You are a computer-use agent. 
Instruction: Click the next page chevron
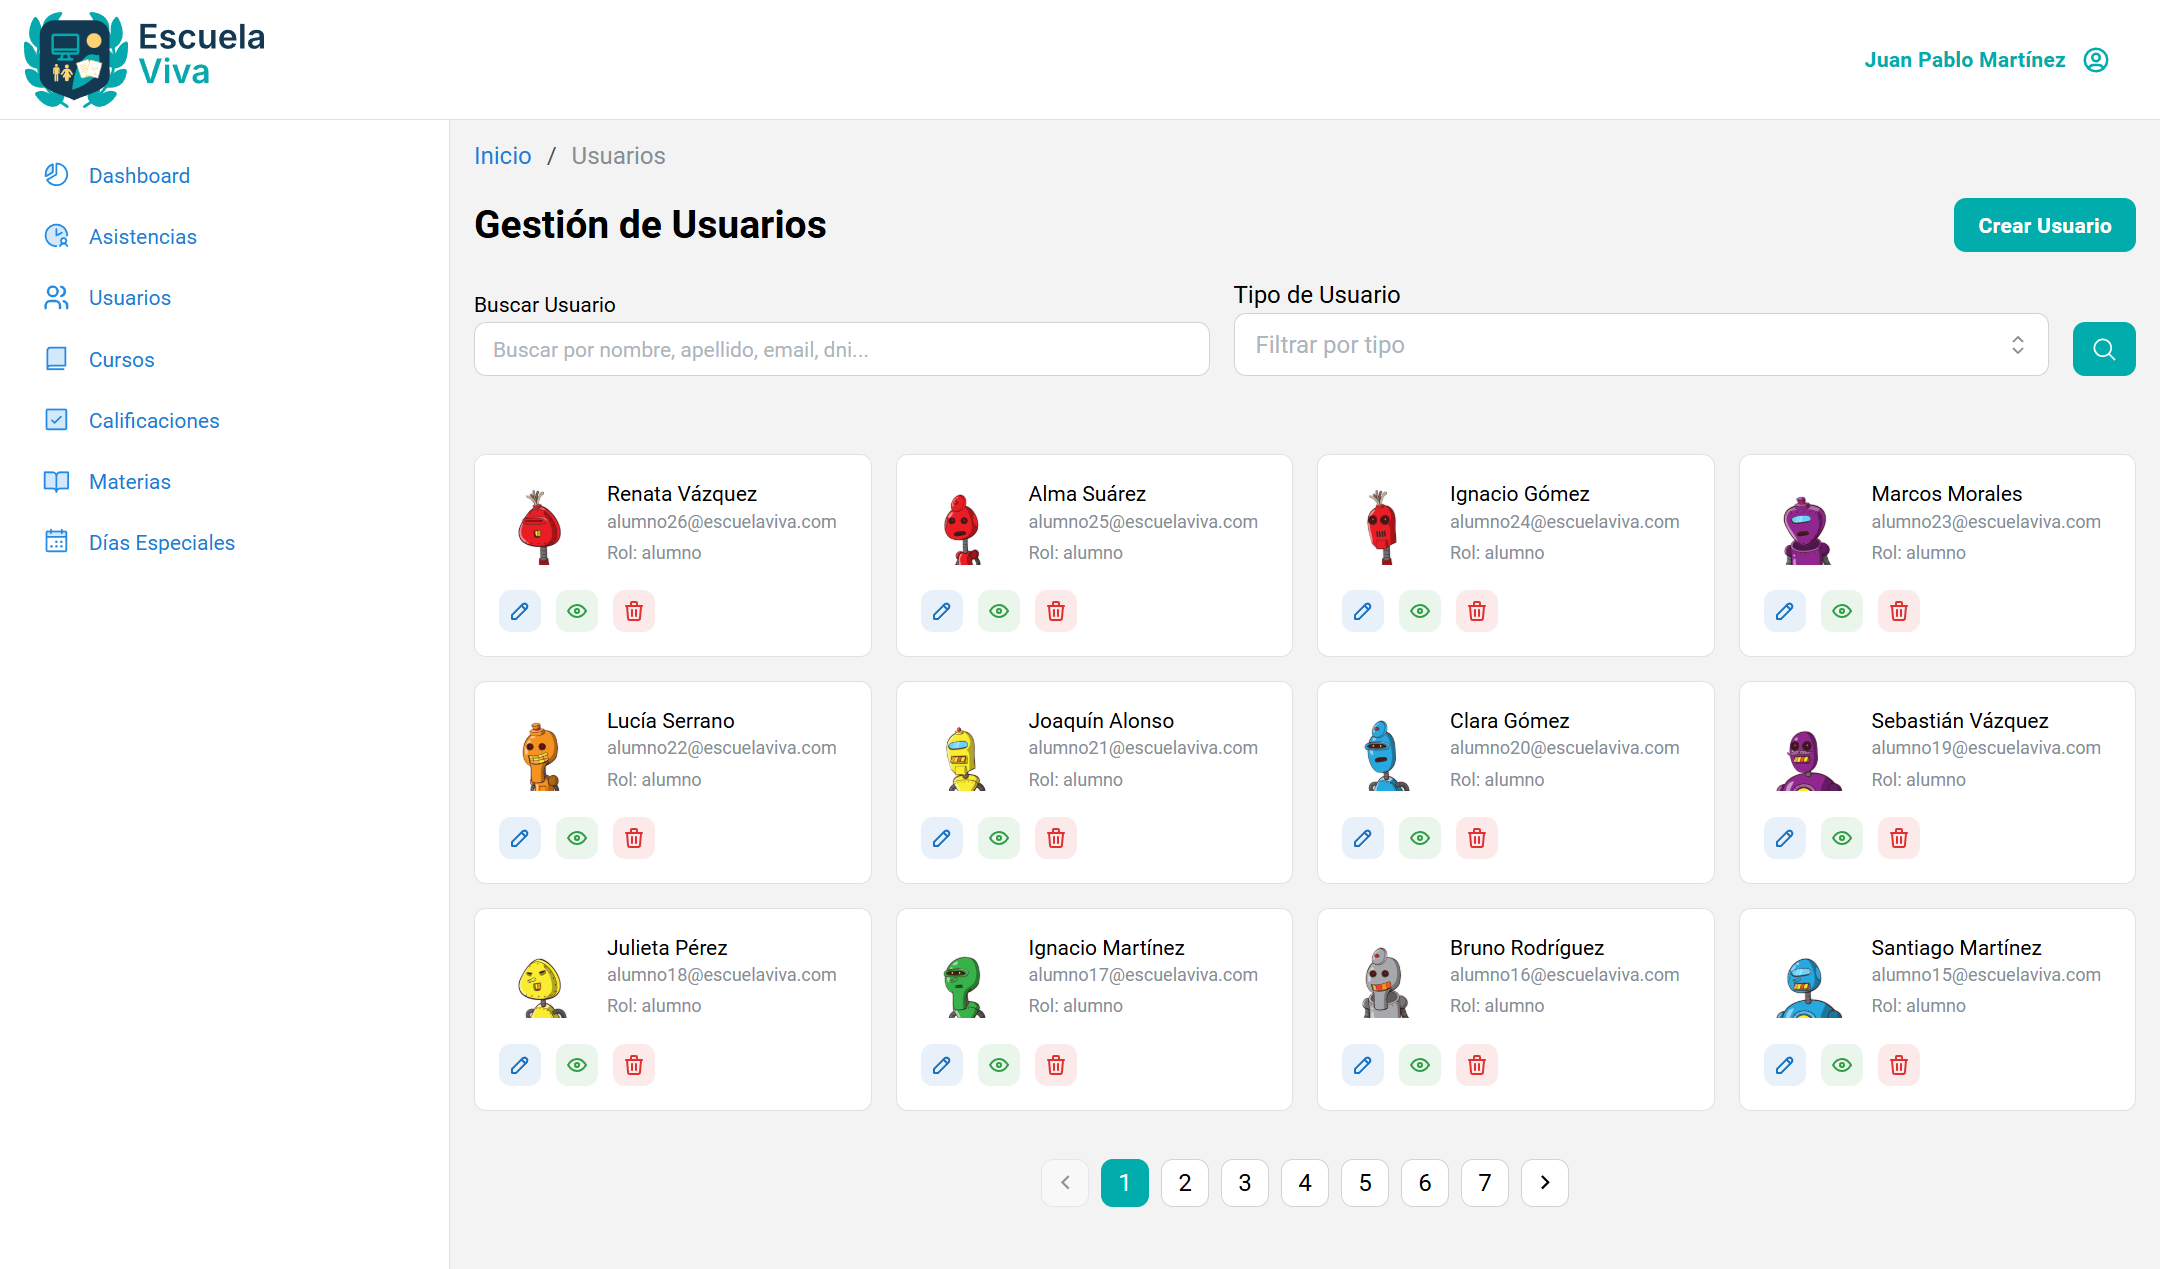[1544, 1182]
